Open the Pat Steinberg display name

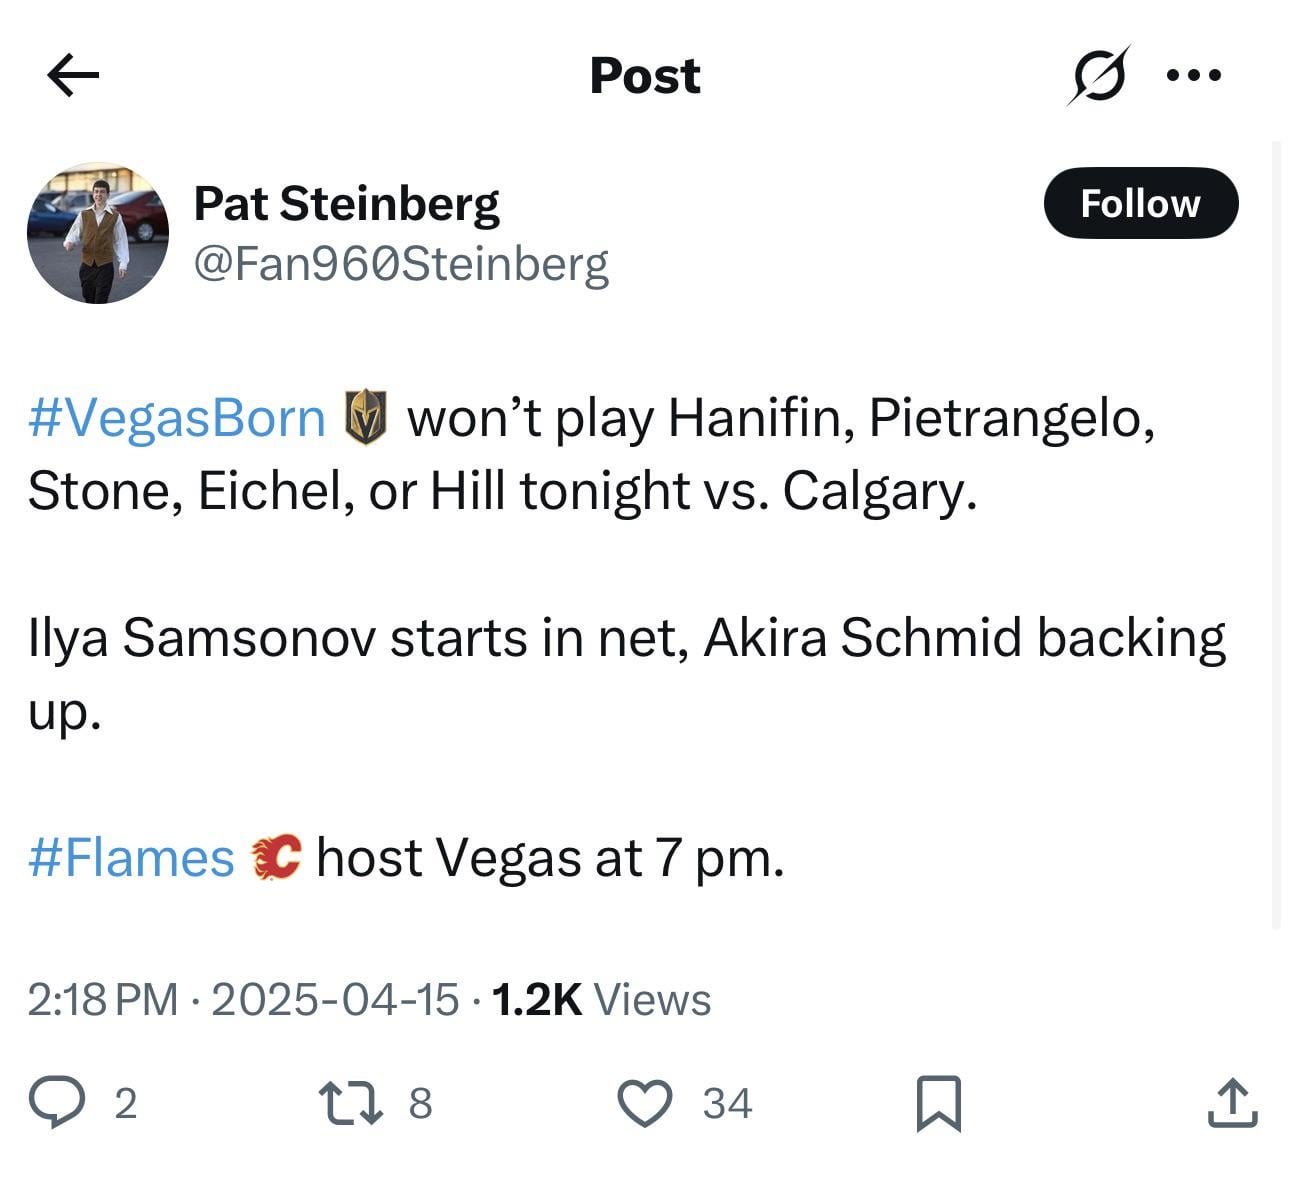click(x=346, y=203)
